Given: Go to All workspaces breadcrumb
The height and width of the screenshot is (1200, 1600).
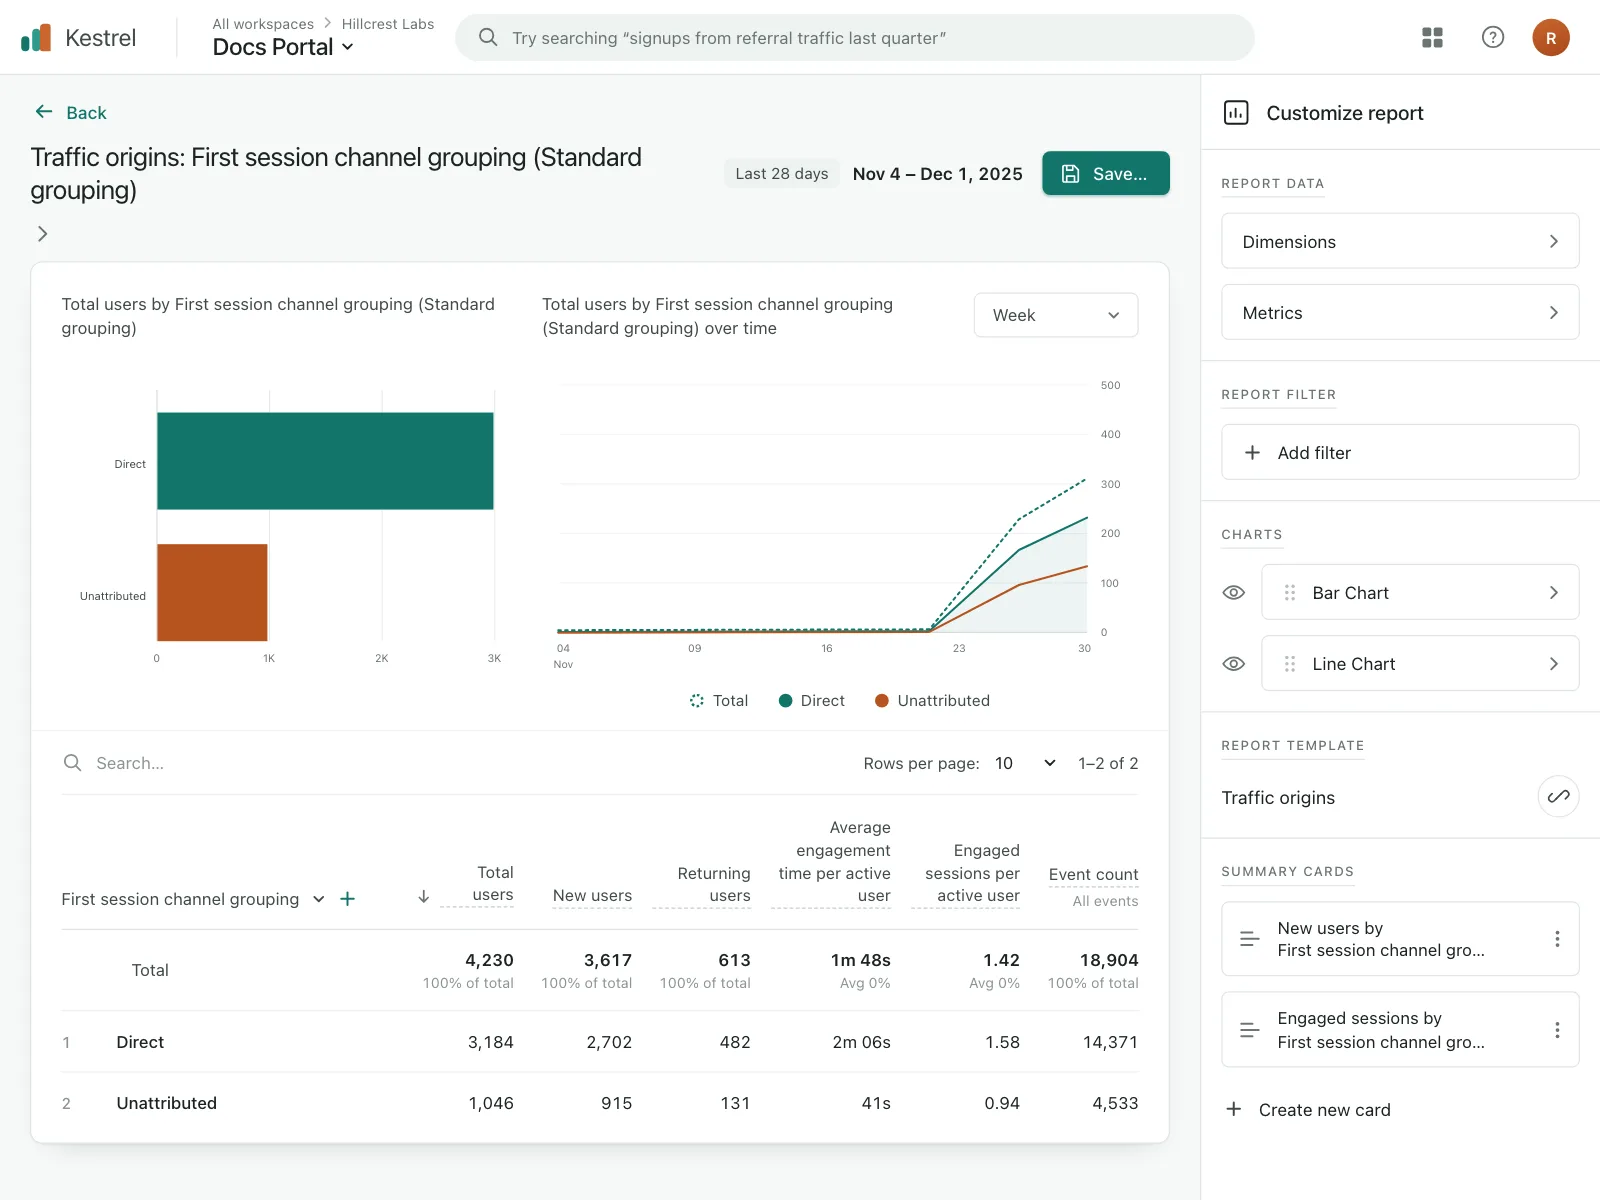Looking at the screenshot, I should 263,24.
